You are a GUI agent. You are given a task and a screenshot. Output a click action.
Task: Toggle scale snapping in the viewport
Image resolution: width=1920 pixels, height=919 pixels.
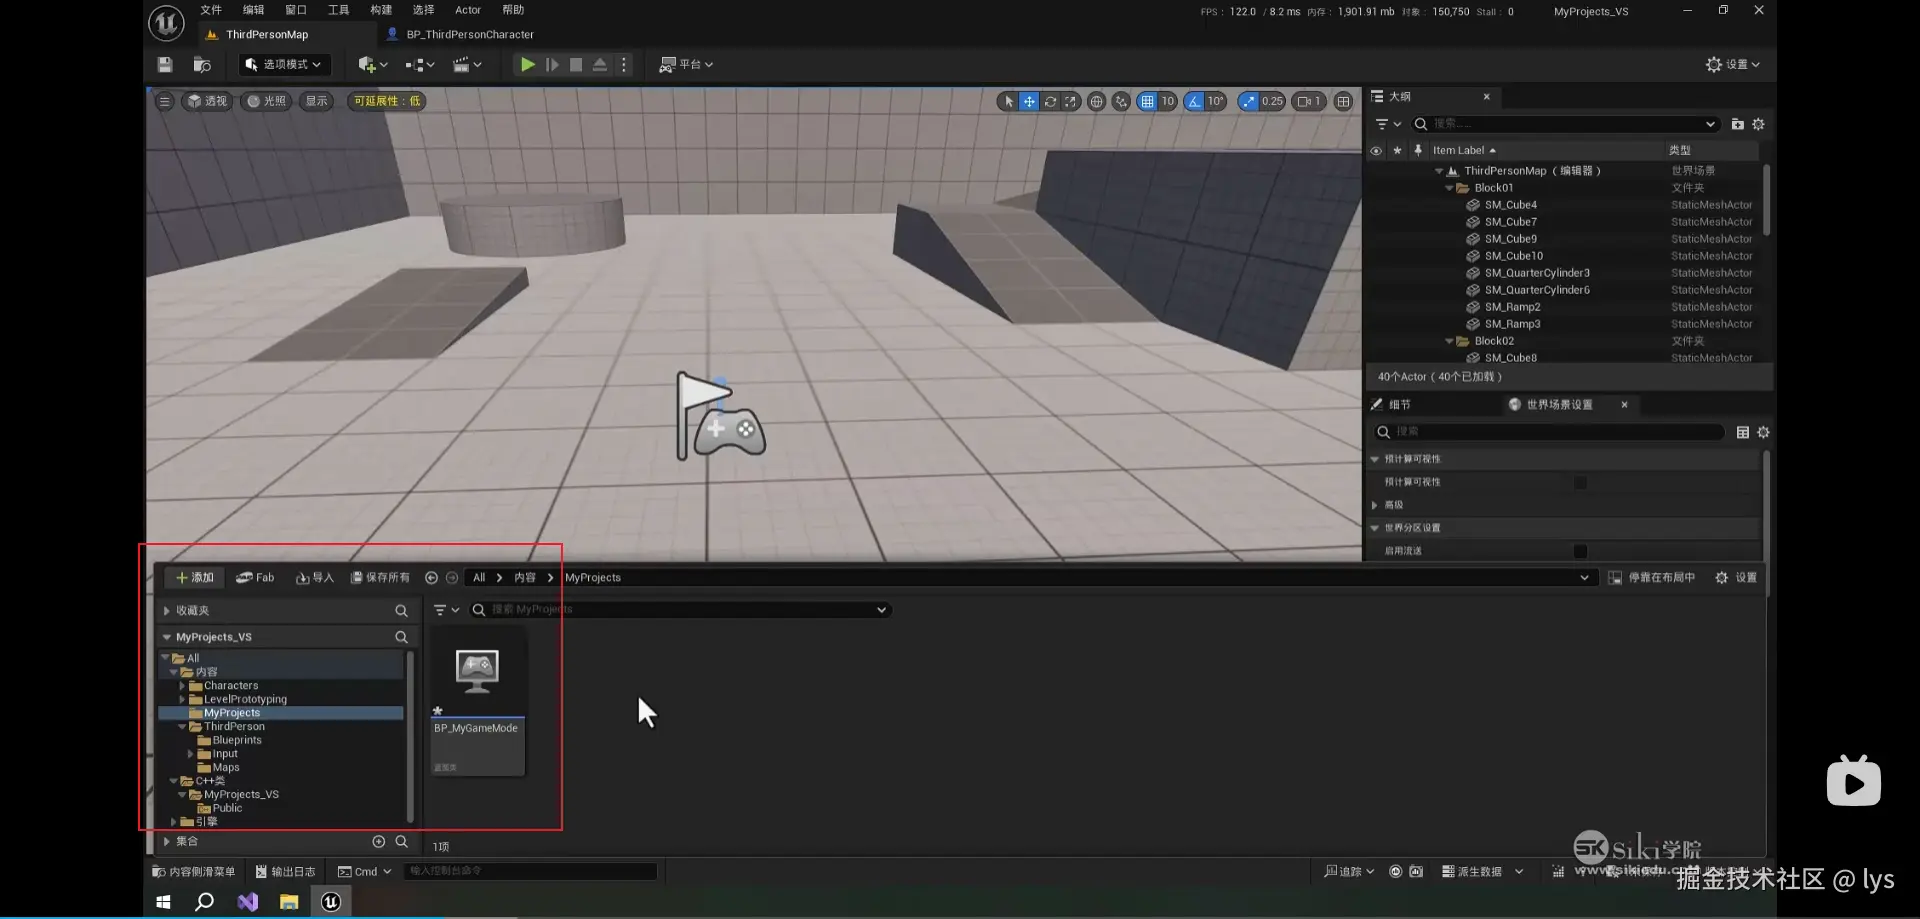point(1248,101)
